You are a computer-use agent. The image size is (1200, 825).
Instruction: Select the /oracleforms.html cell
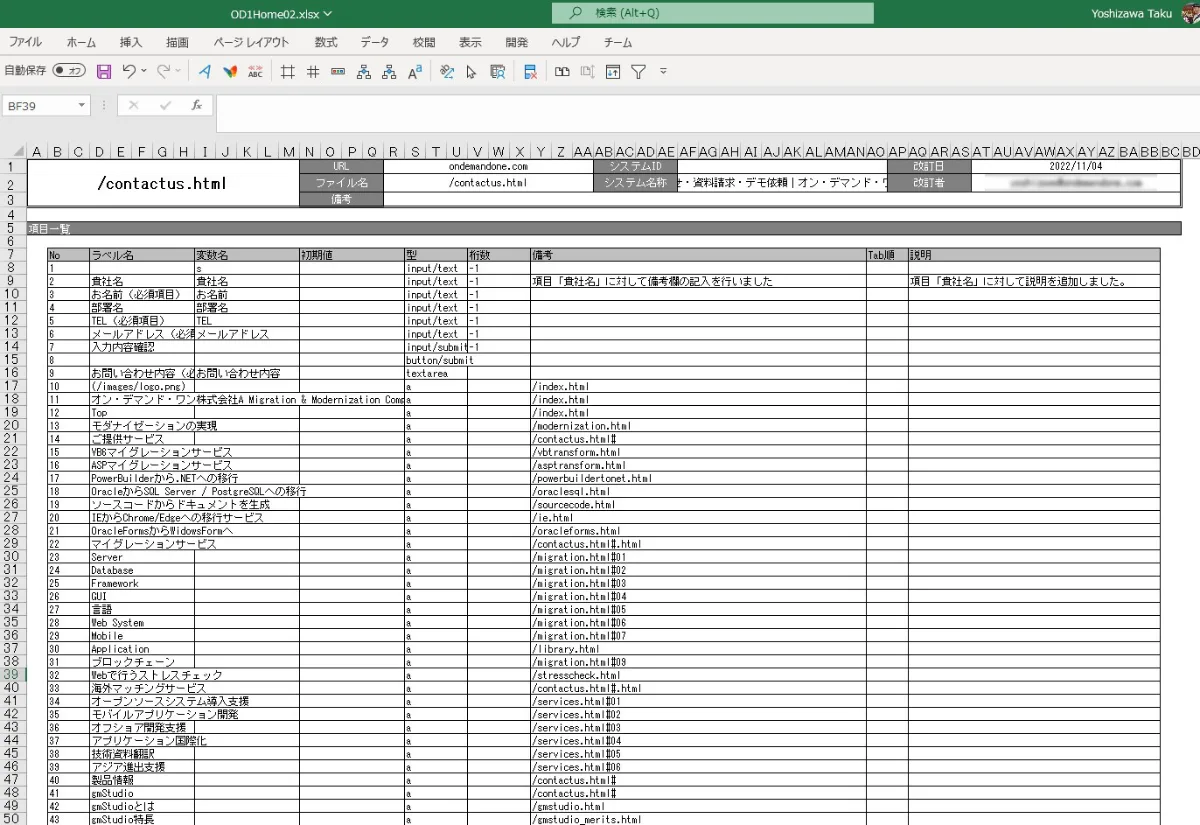pos(698,531)
